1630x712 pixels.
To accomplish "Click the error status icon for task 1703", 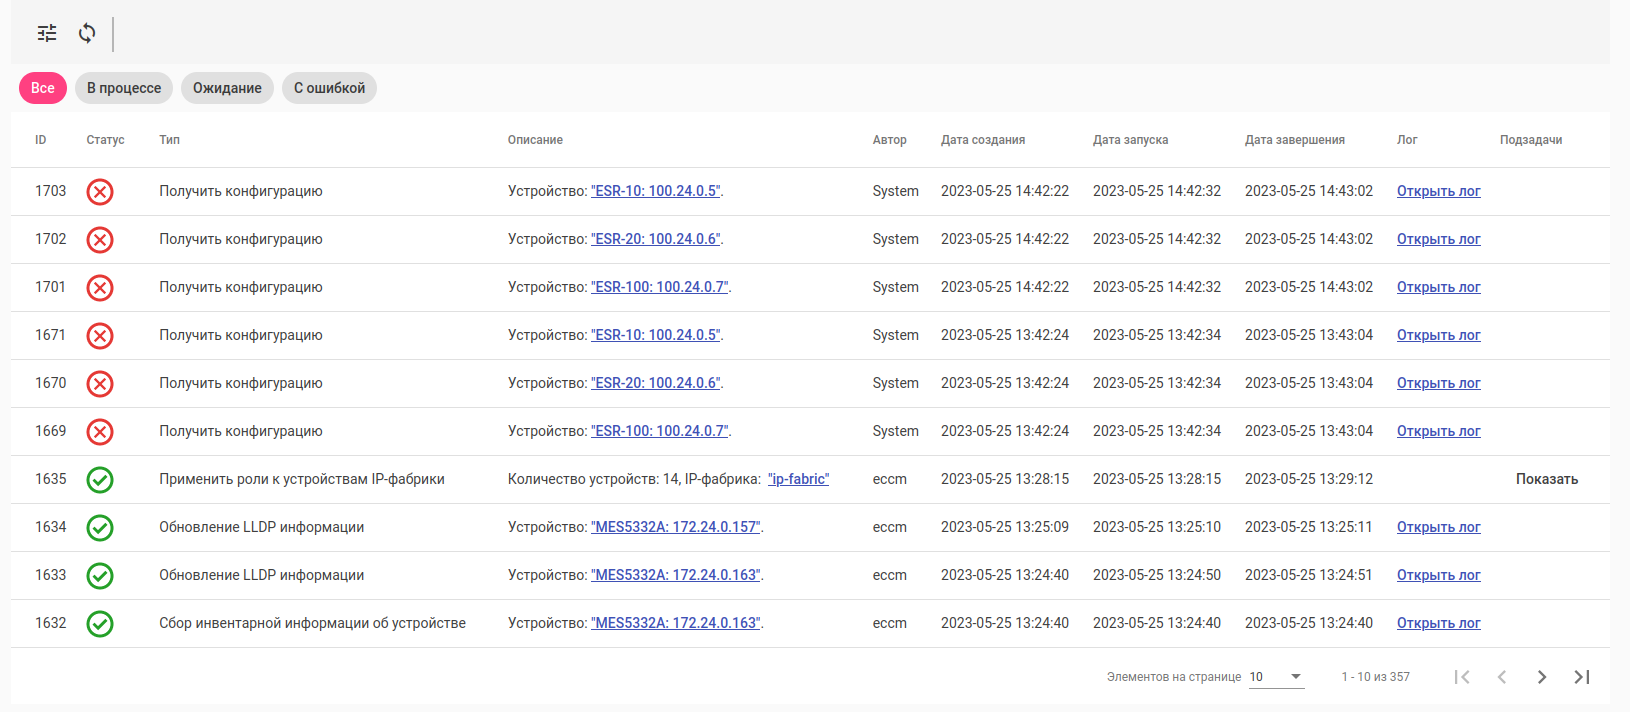I will tap(100, 191).
